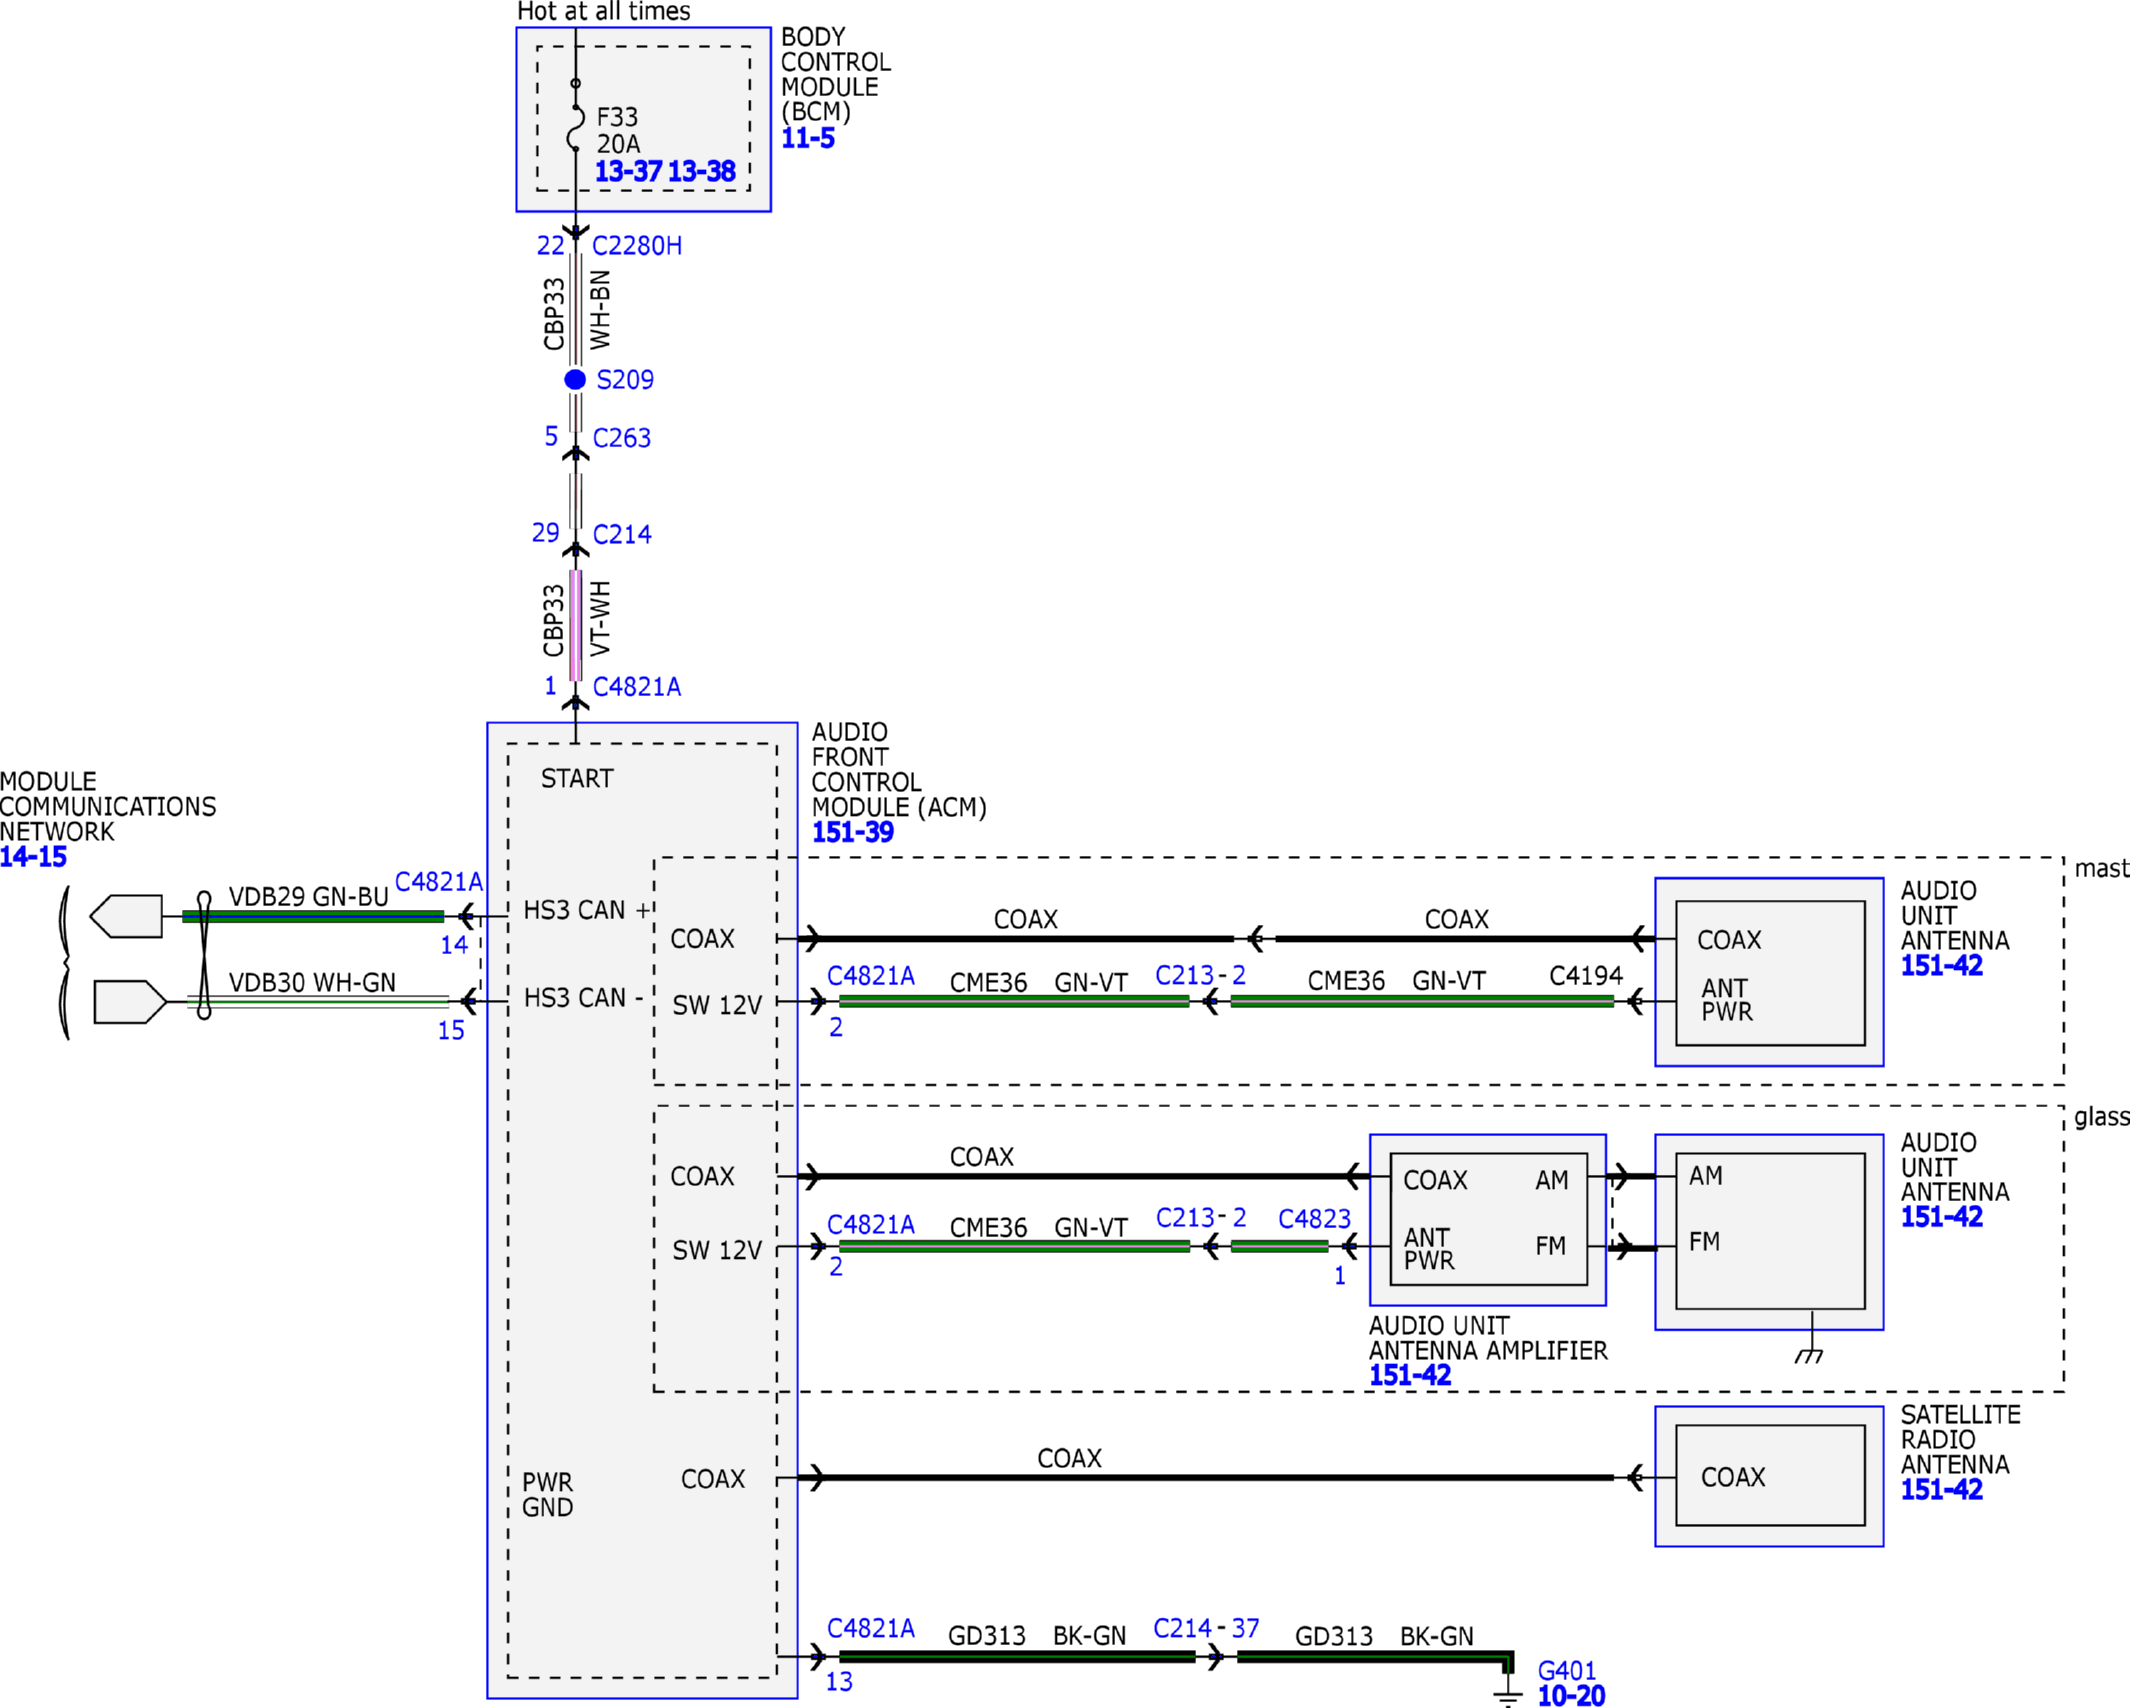The image size is (2130, 1708).
Task: Open 151-42 link beside the mast Audio Unit Antenna
Action: pyautogui.click(x=1941, y=966)
